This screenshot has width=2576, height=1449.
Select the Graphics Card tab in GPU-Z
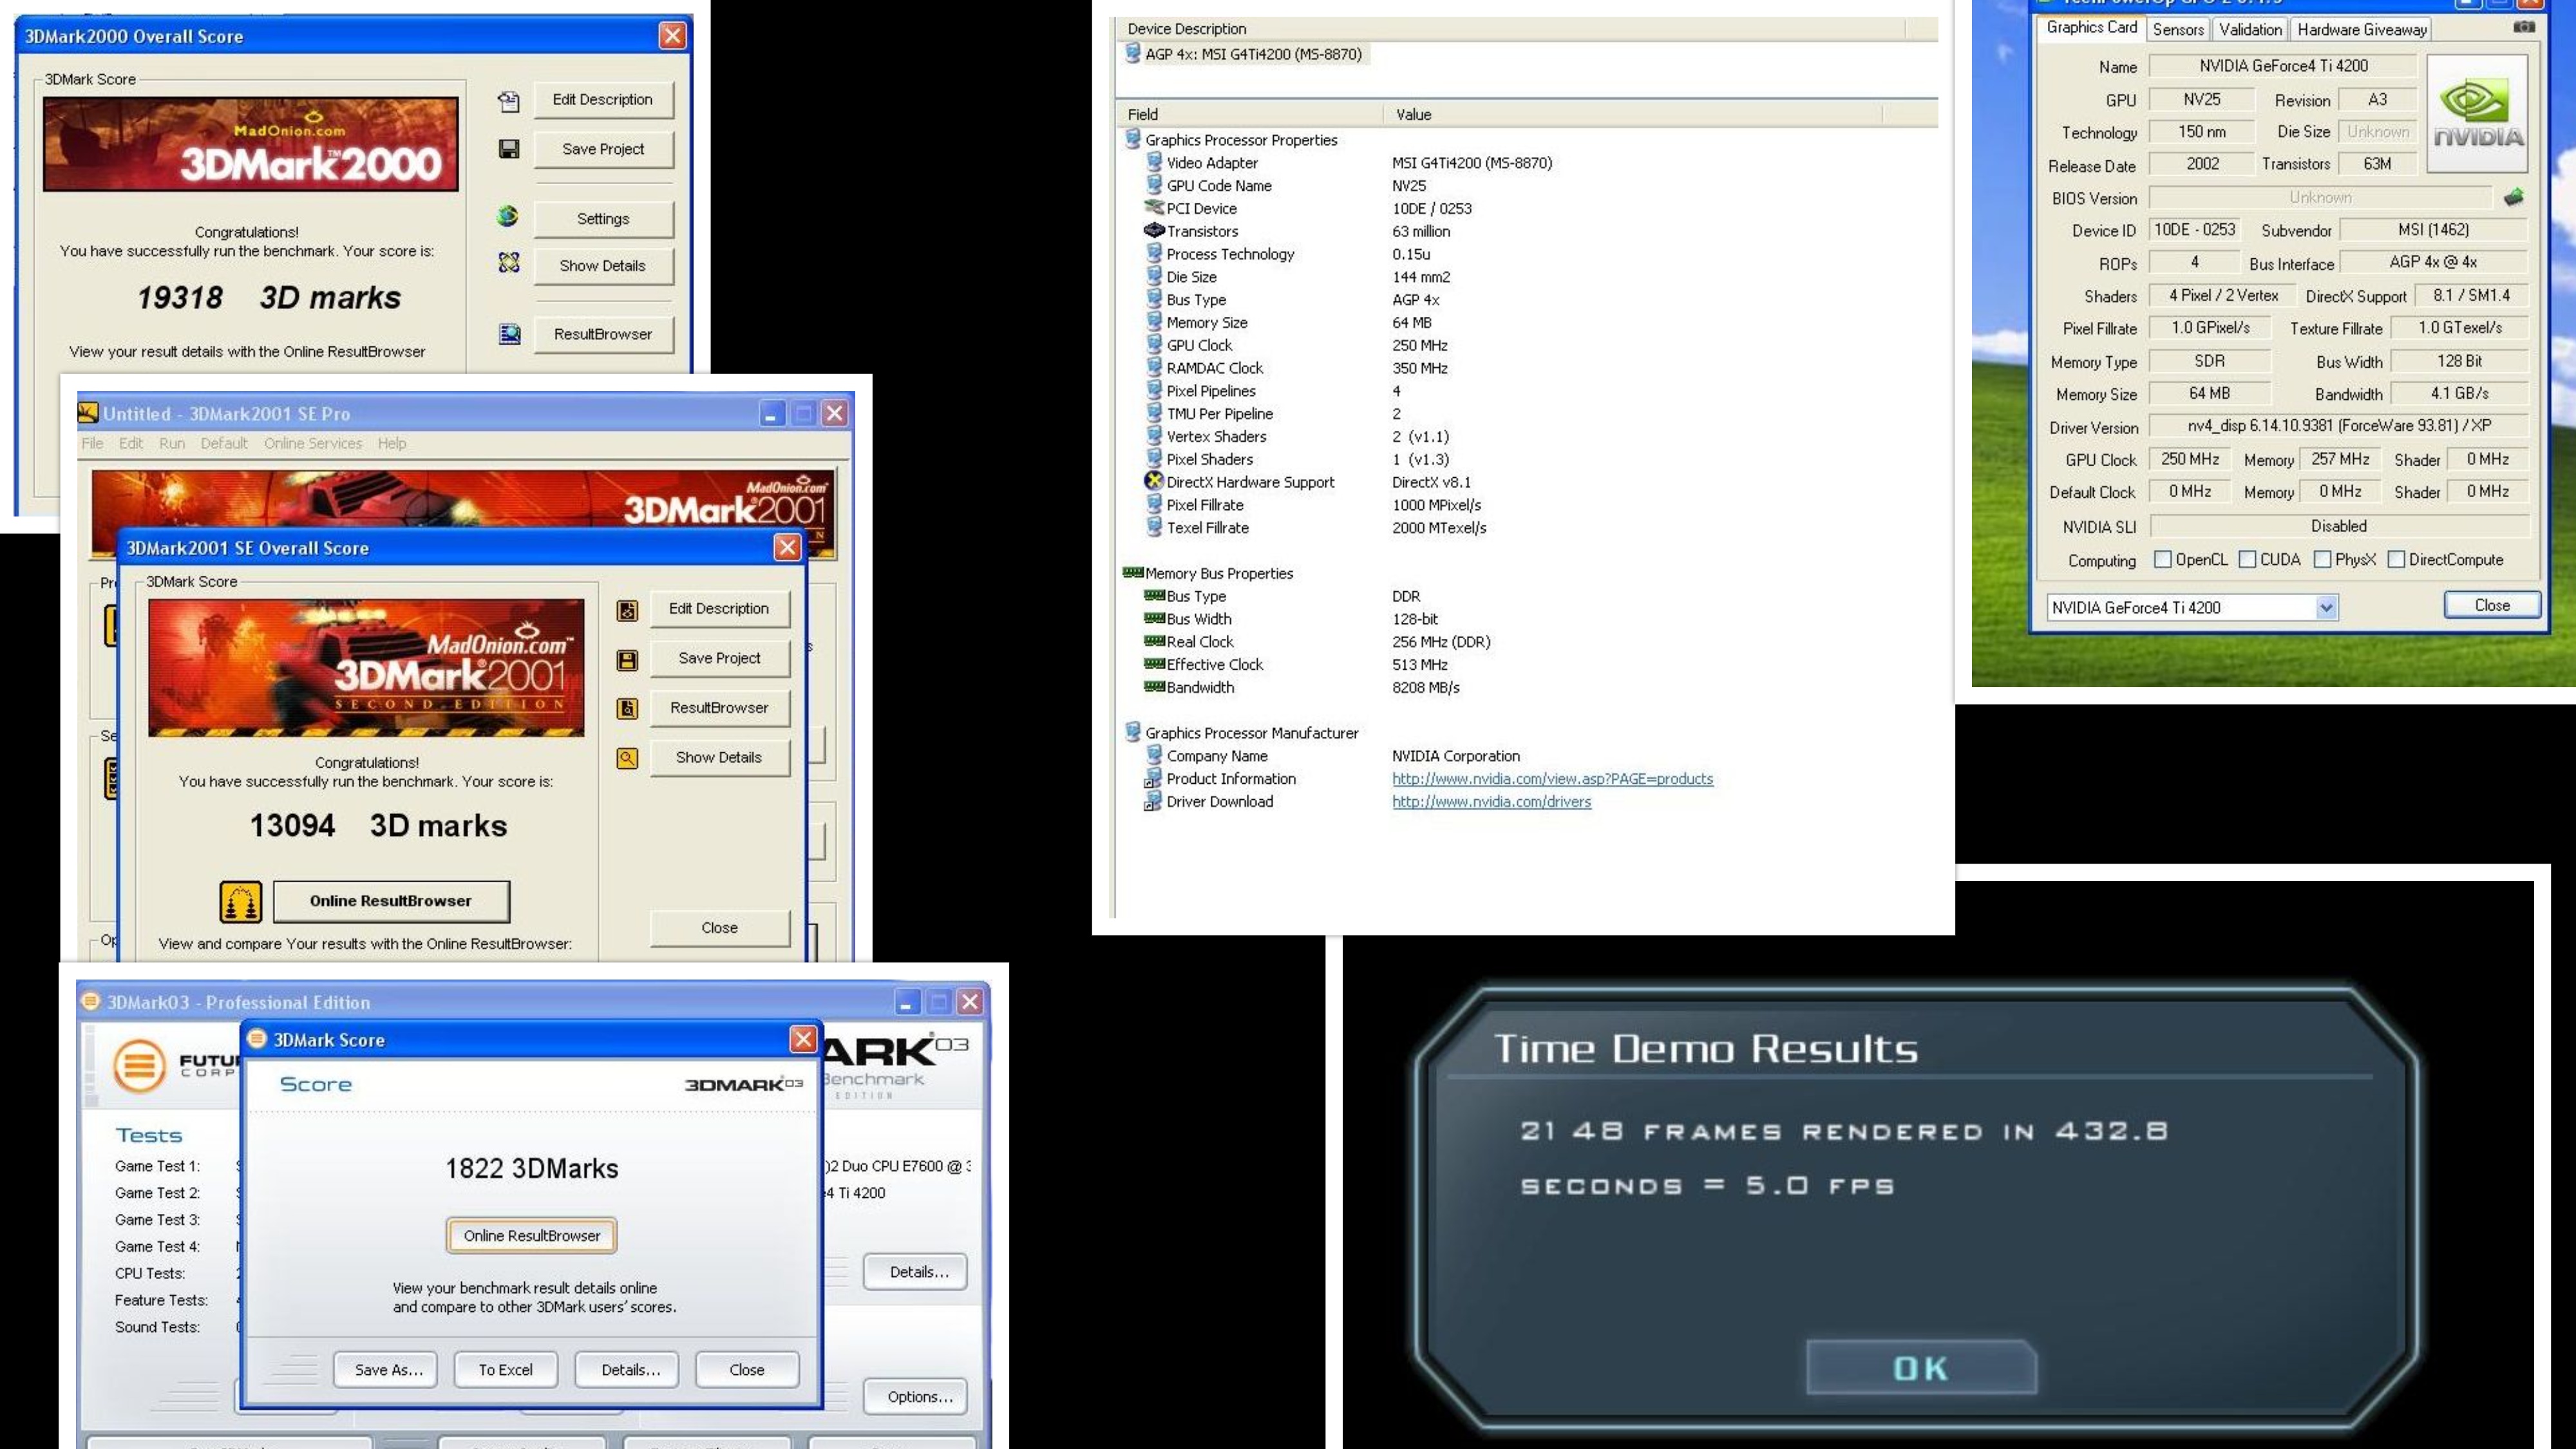(x=2091, y=27)
